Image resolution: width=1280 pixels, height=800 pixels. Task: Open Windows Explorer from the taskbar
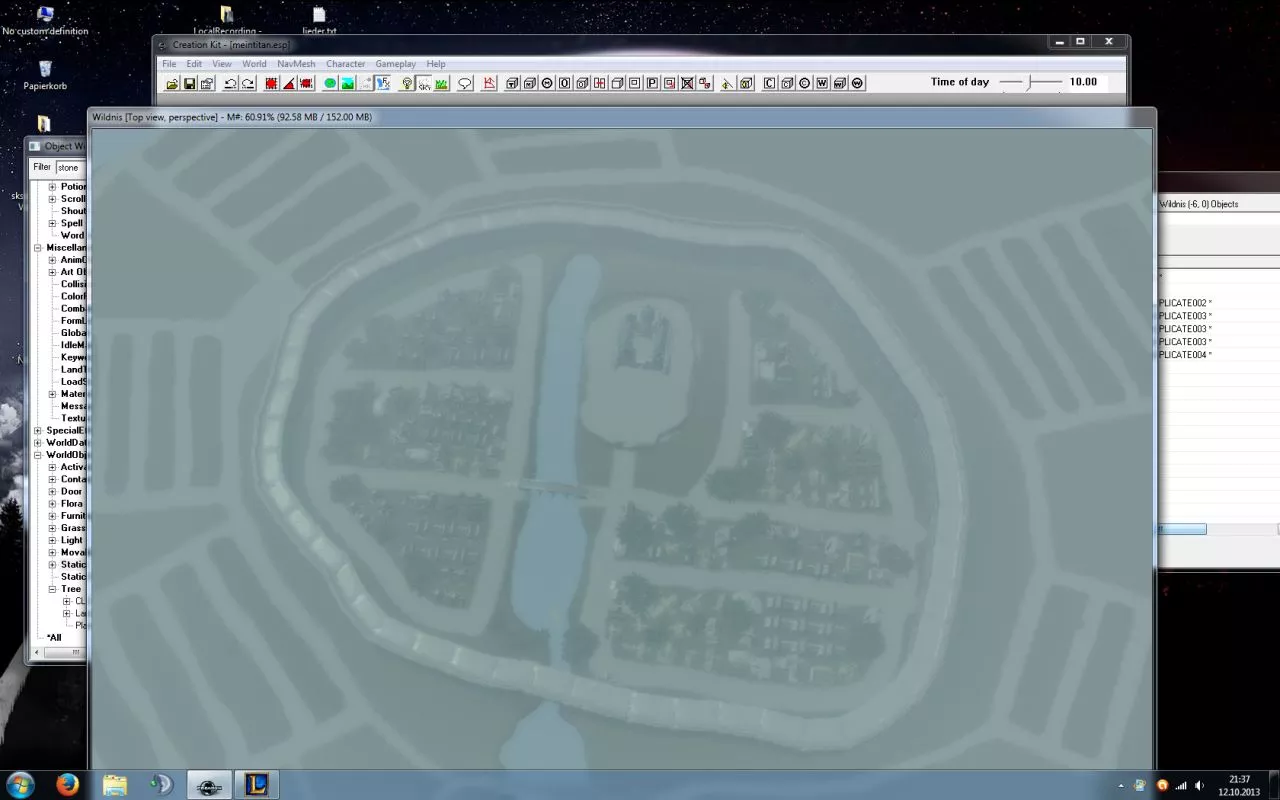[x=115, y=785]
